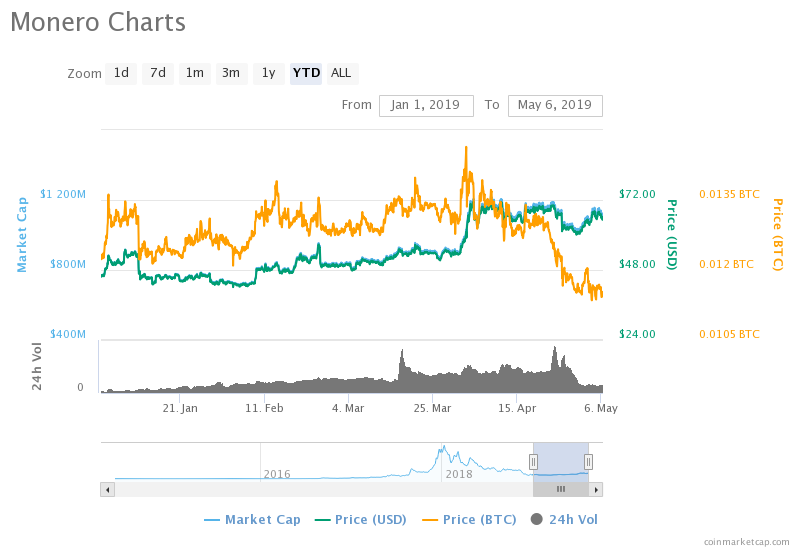This screenshot has width=800, height=550.
Task: Select the ALL zoom option
Action: 341,73
